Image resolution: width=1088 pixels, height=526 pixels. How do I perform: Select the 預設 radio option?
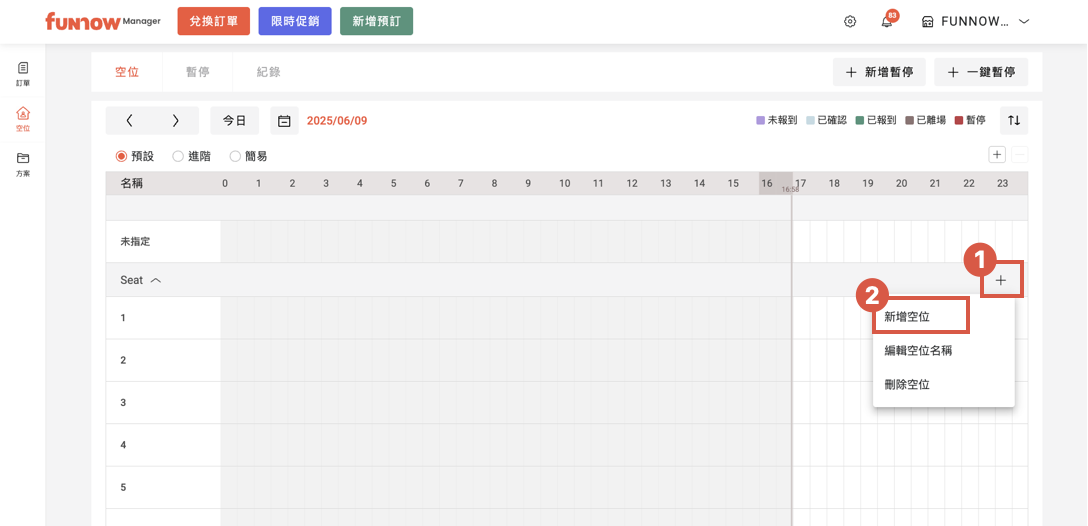tap(122, 156)
